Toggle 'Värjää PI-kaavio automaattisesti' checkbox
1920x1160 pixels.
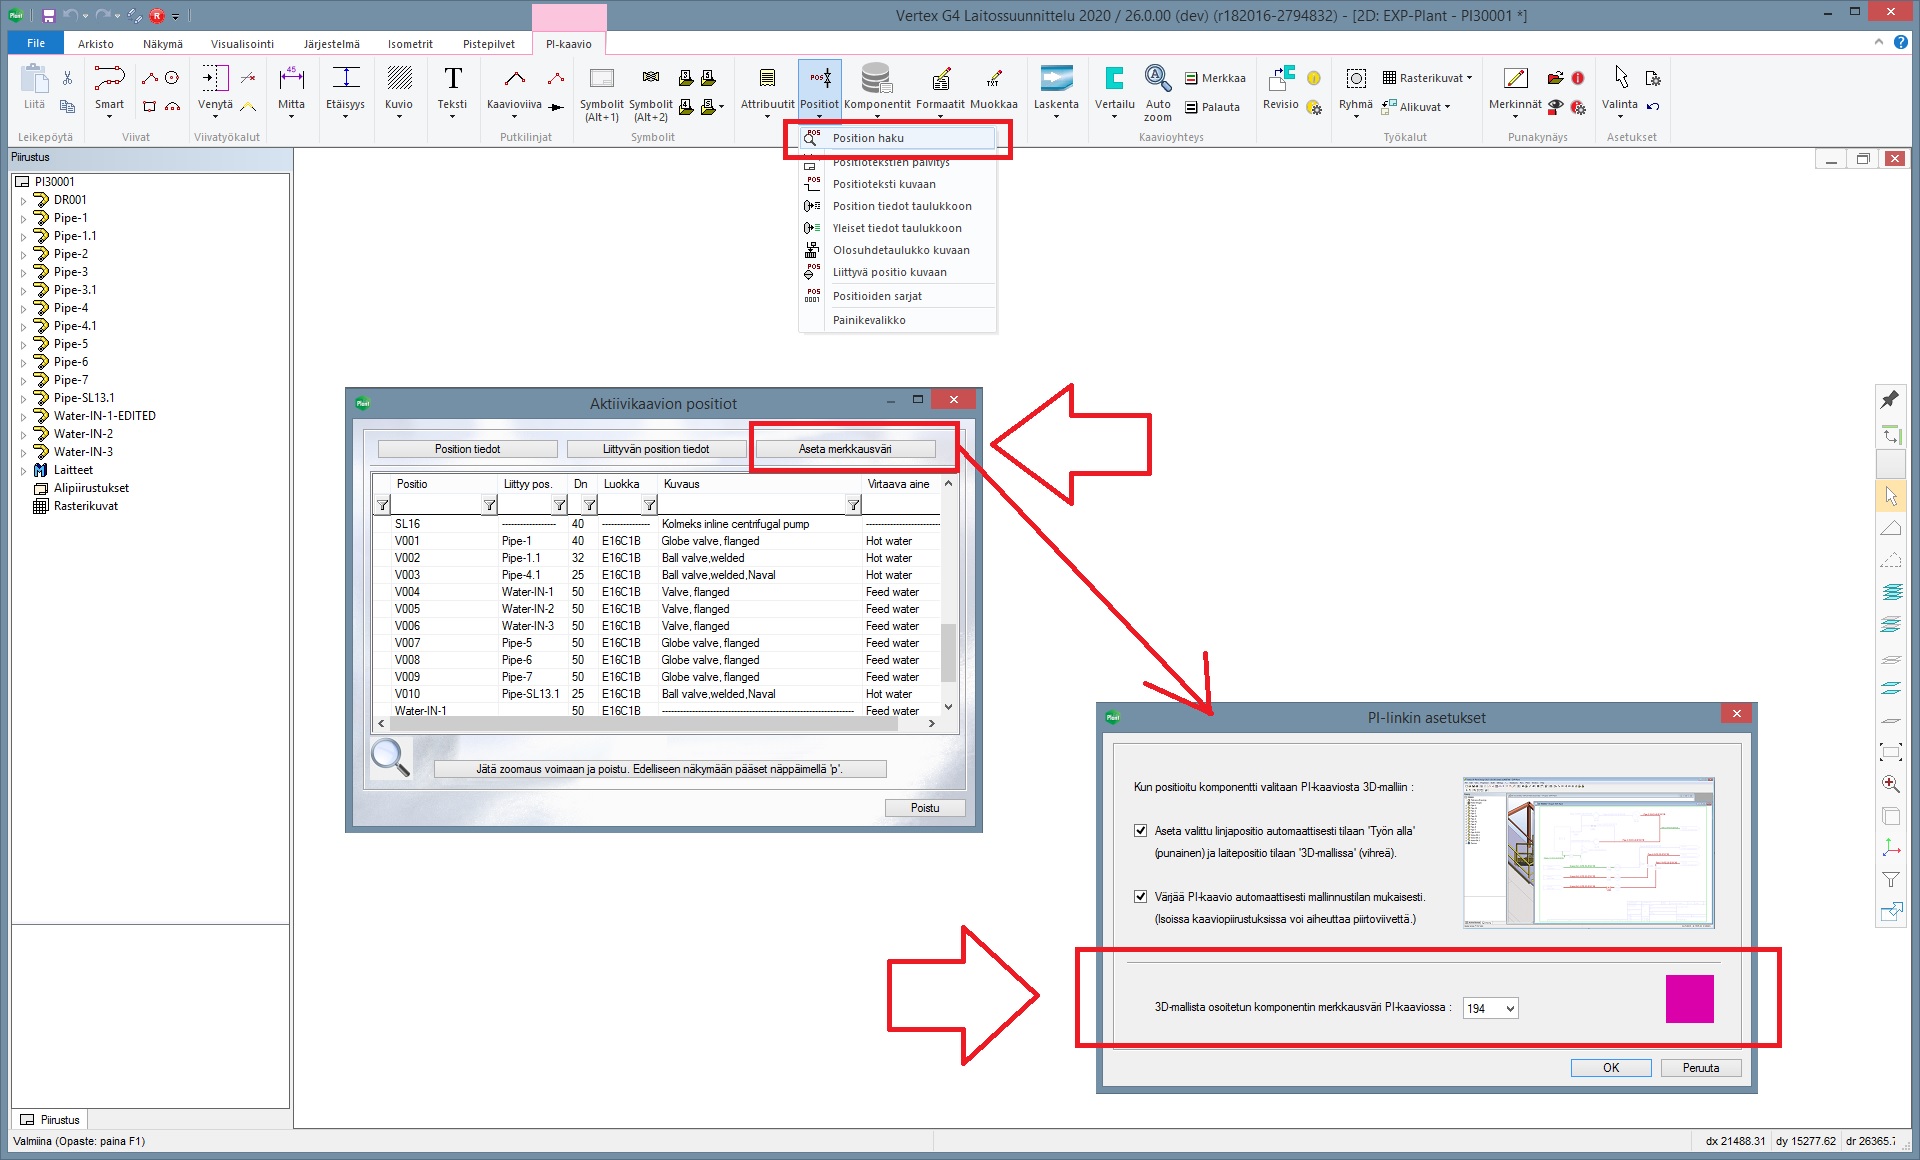pyautogui.click(x=1140, y=896)
